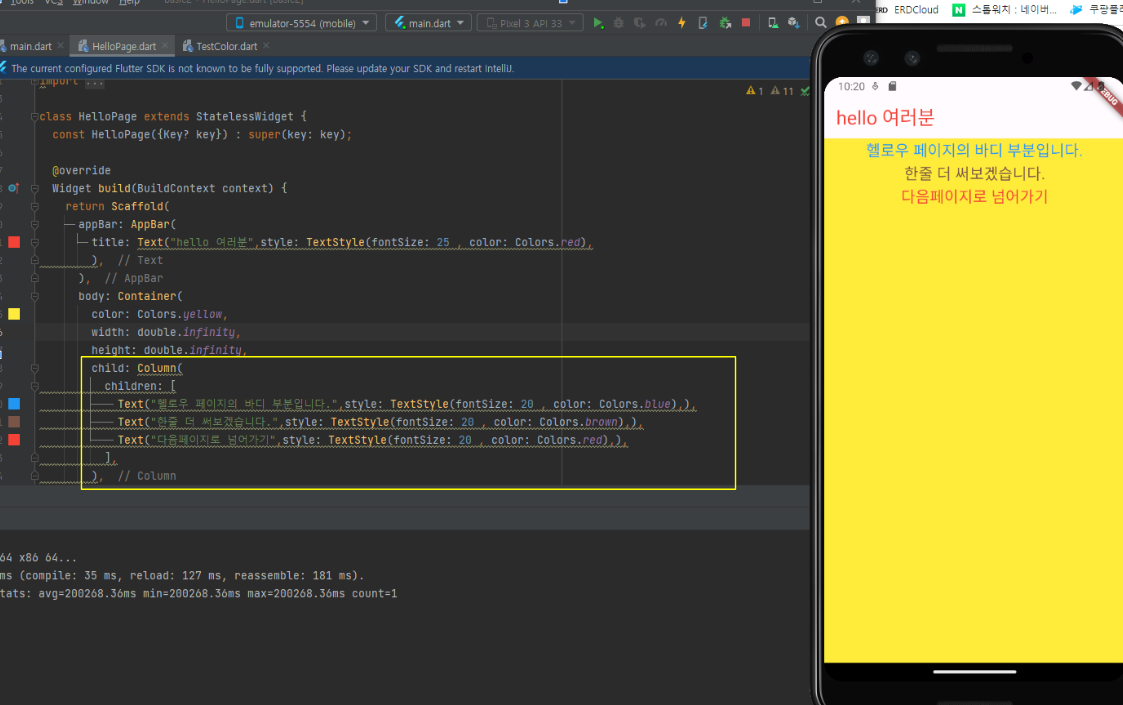Attach debugger to Android process icon
This screenshot has width=1123, height=705.
click(725, 23)
